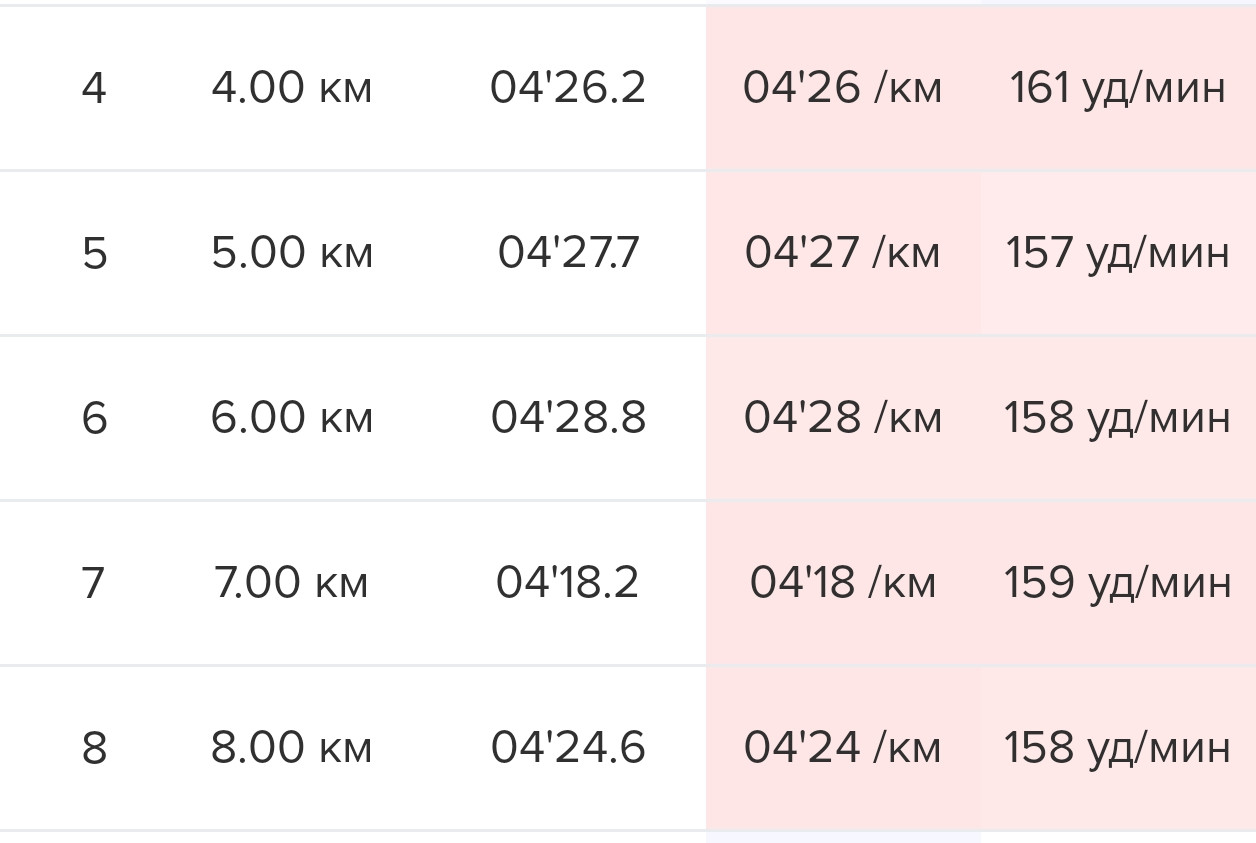Click lap time 04'26.2
The height and width of the screenshot is (843, 1256).
568,88
